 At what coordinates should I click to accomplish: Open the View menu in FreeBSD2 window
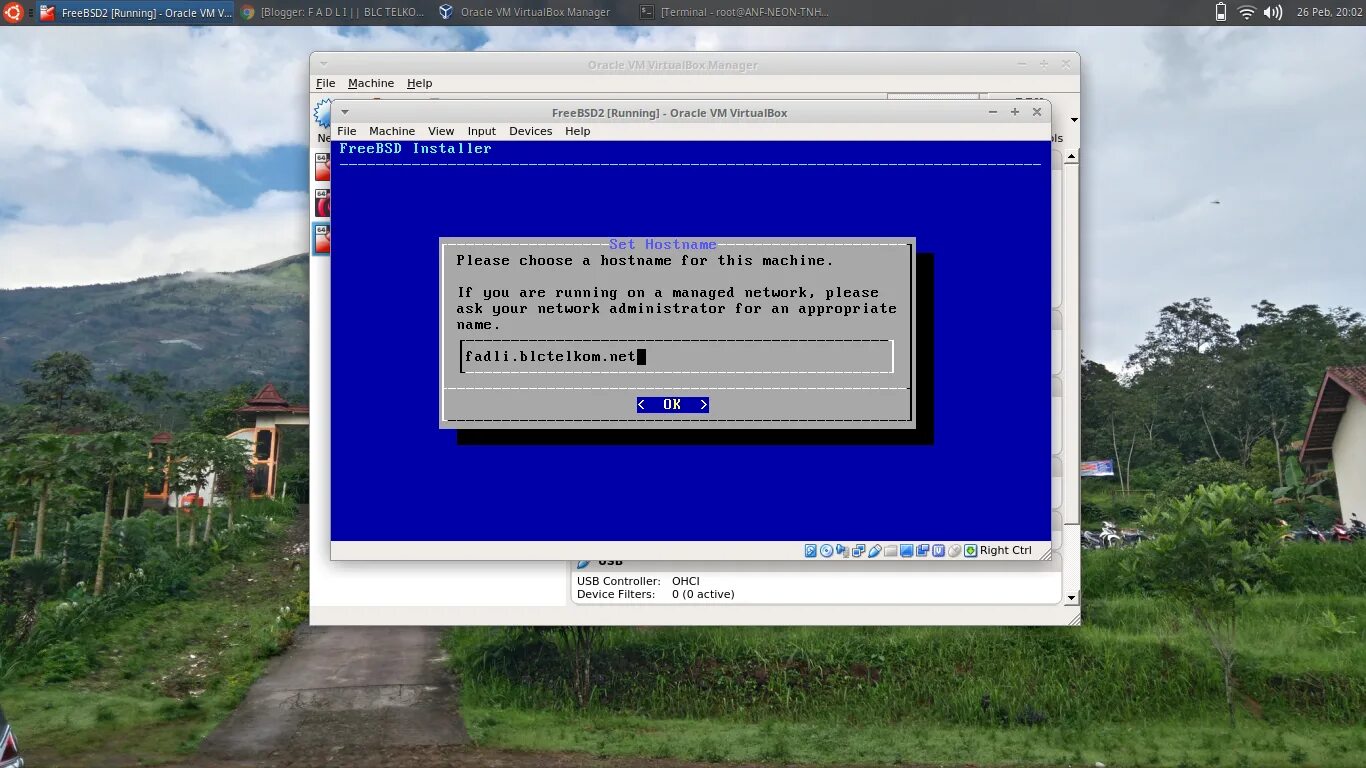click(x=441, y=131)
